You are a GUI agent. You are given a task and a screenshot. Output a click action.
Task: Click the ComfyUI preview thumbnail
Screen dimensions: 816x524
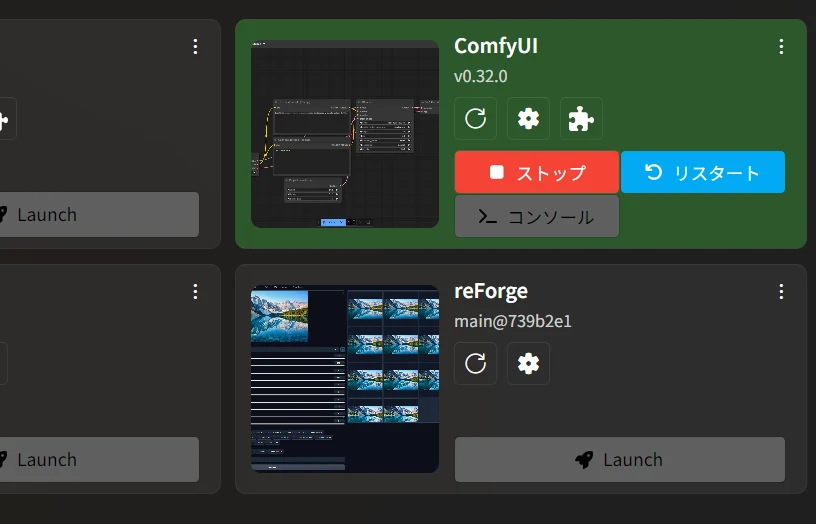tap(345, 134)
